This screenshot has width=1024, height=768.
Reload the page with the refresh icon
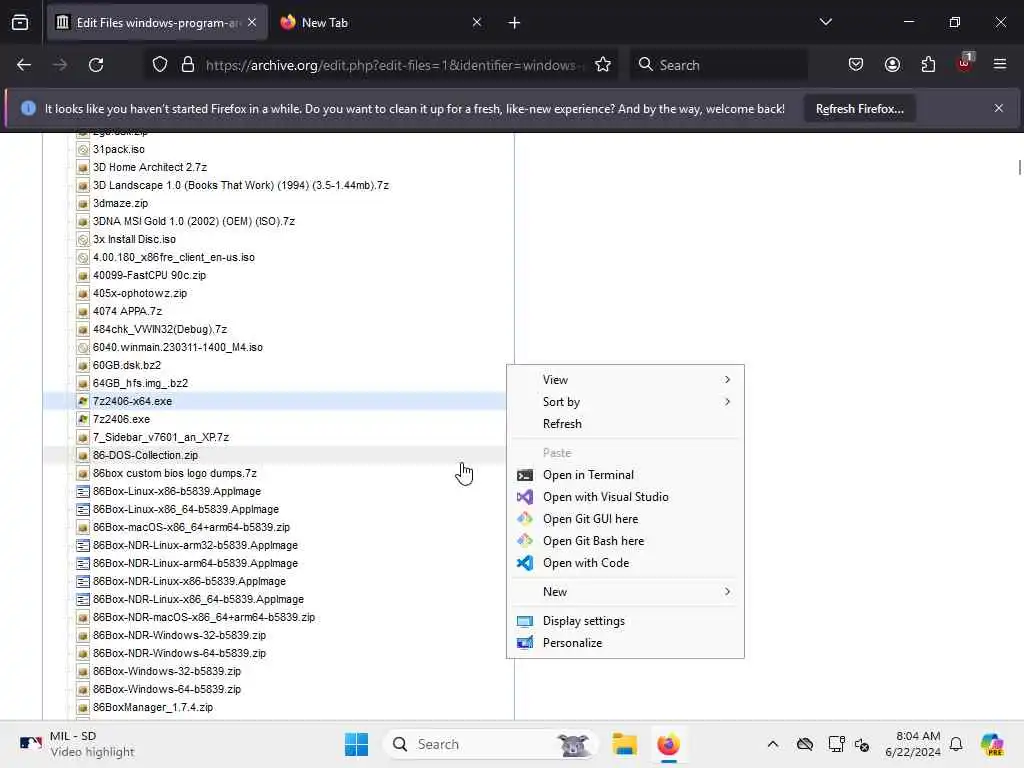pyautogui.click(x=96, y=65)
